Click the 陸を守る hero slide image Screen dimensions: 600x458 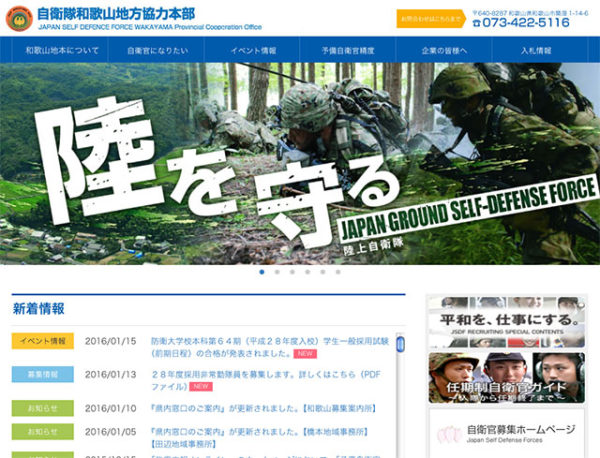300,163
